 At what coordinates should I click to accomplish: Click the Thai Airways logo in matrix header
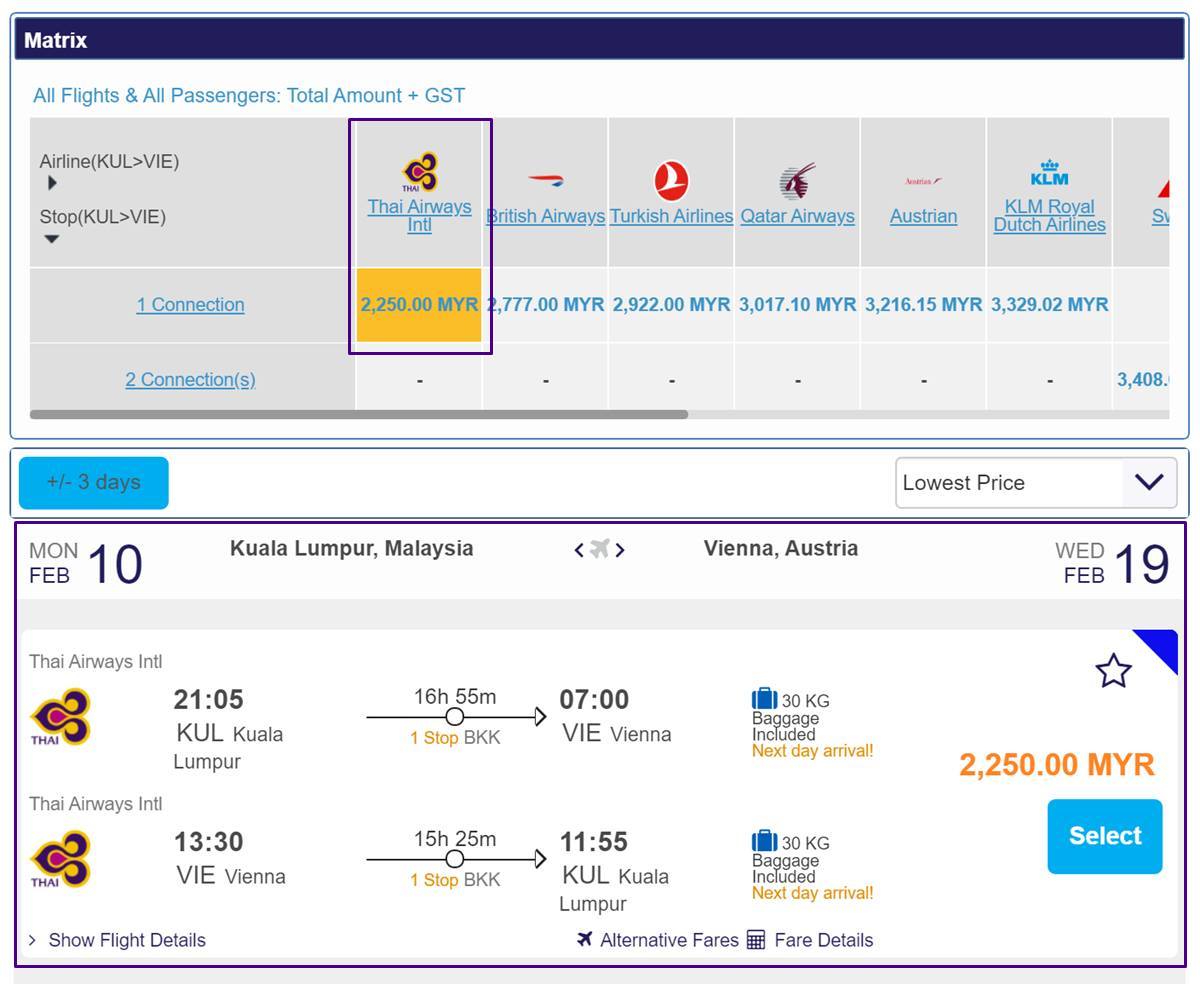pyautogui.click(x=420, y=172)
